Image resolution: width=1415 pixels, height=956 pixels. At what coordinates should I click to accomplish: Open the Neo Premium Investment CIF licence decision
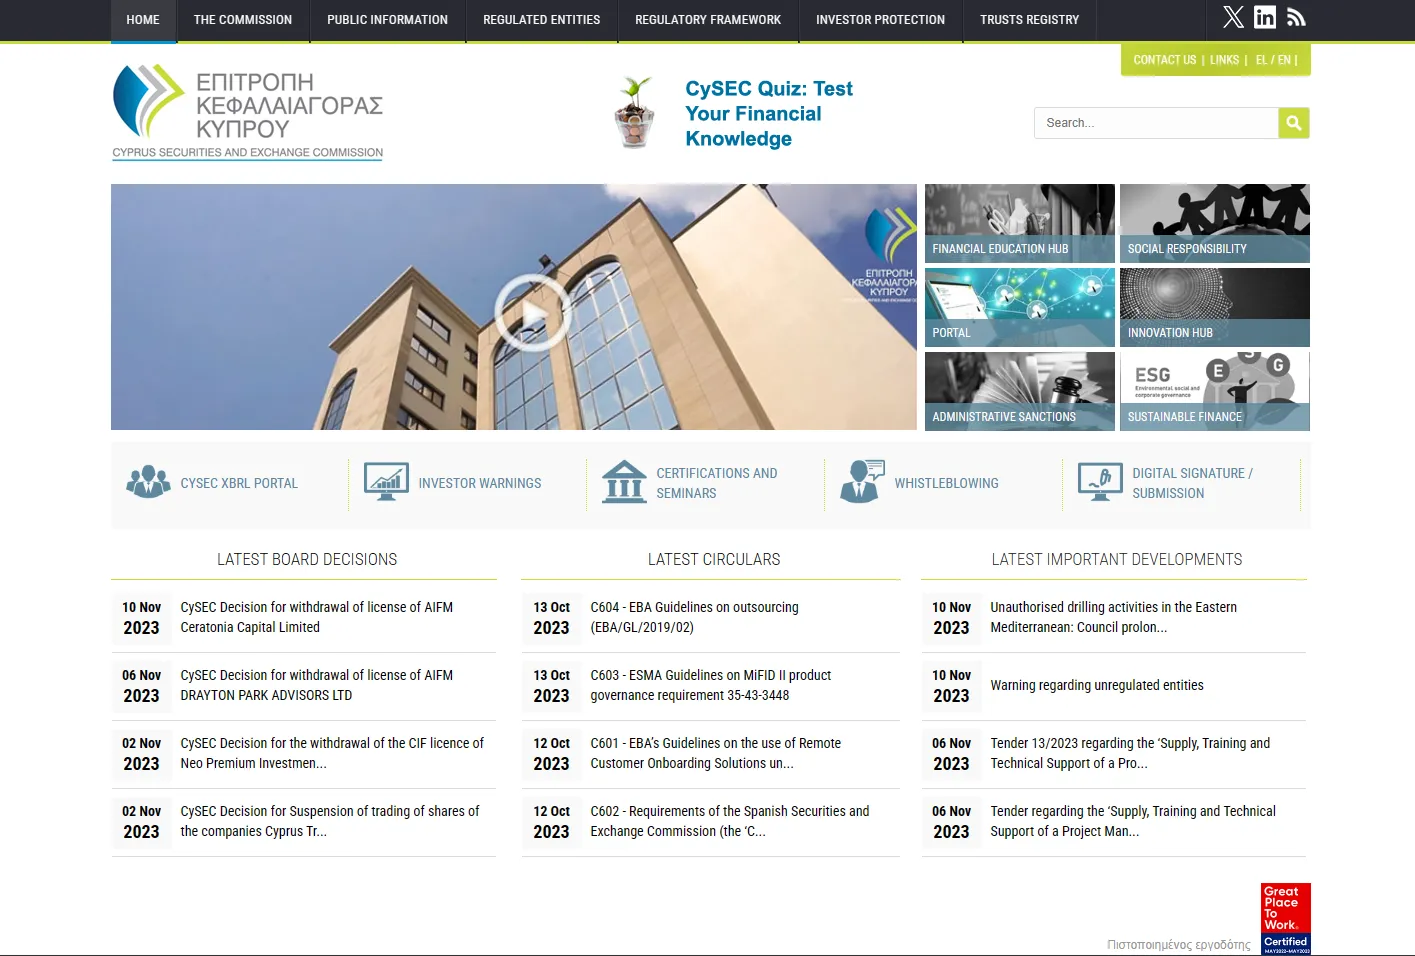click(332, 753)
